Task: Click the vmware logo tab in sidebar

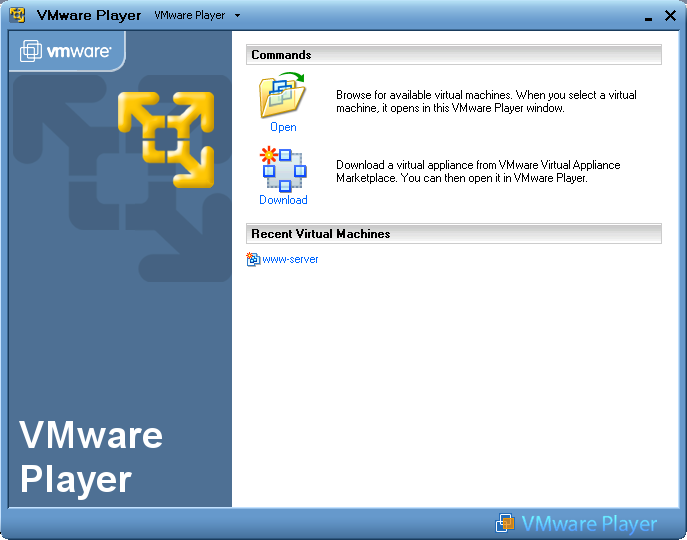Action: (x=67, y=51)
